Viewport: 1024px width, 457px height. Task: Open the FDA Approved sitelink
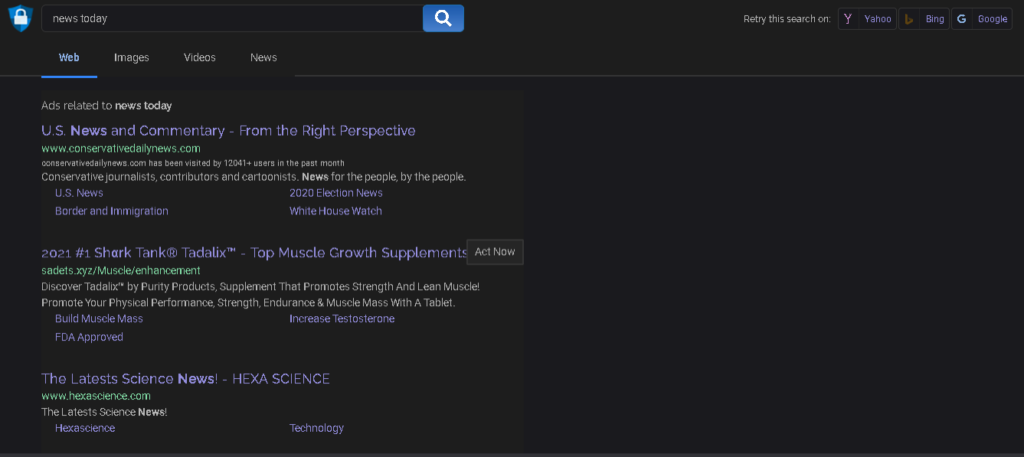click(89, 337)
